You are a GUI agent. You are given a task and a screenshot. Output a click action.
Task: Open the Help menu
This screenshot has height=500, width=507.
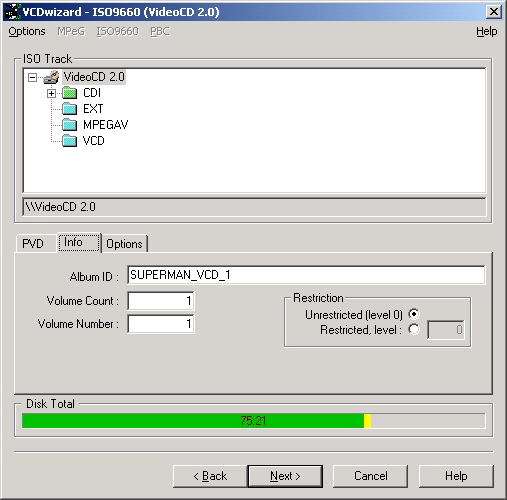(486, 31)
